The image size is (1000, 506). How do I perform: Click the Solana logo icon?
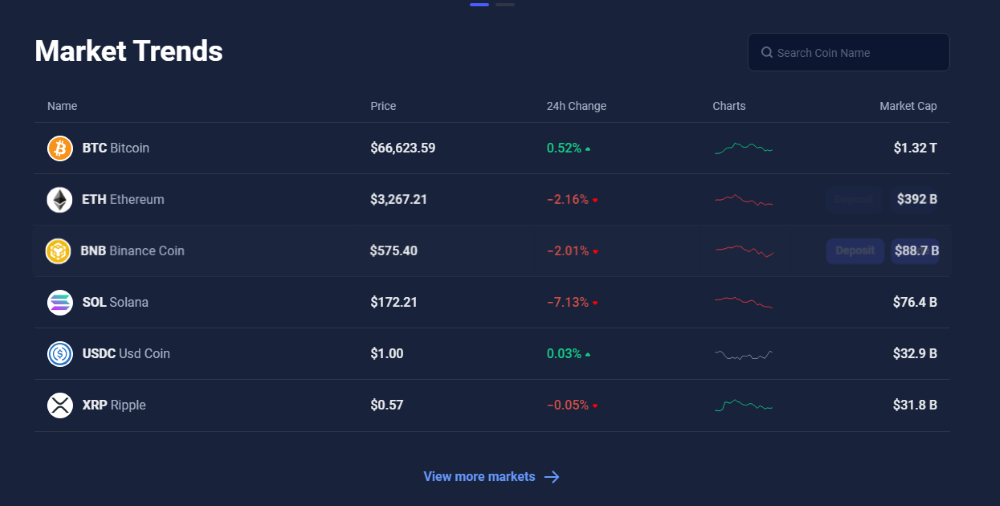pos(60,302)
